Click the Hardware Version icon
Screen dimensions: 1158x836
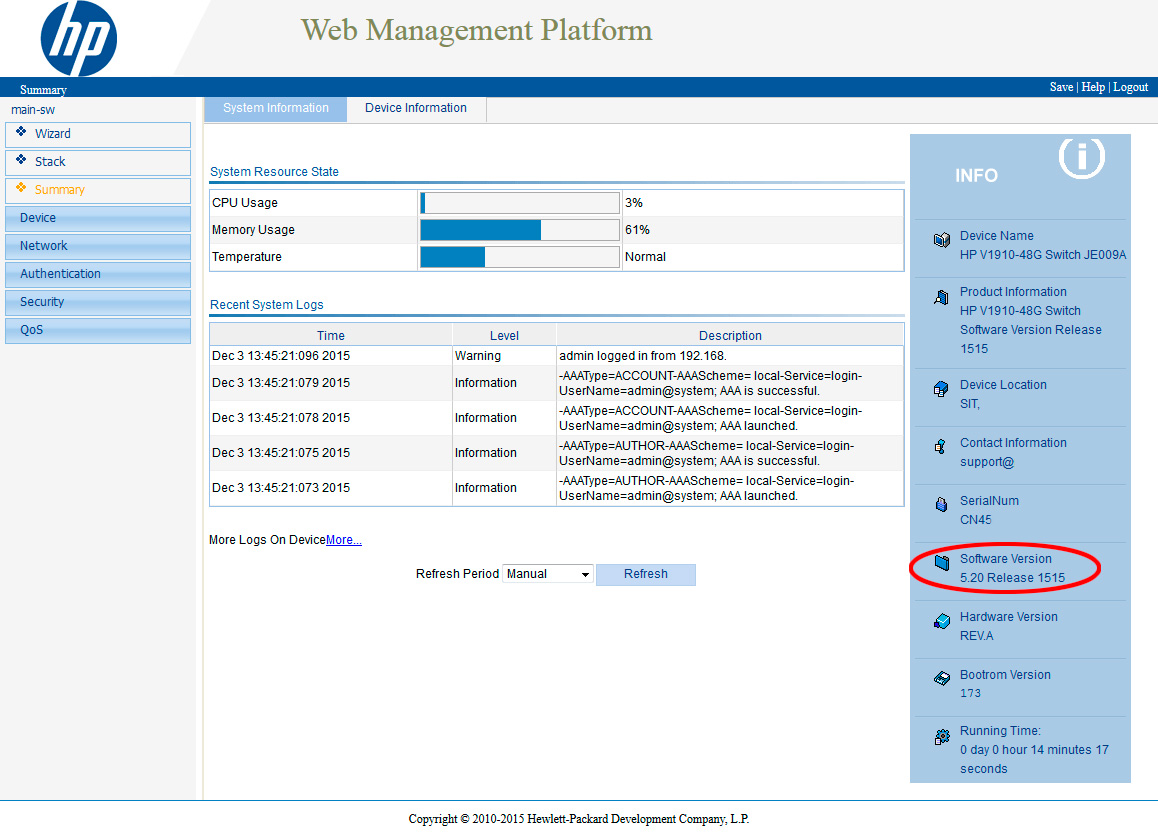(x=942, y=621)
